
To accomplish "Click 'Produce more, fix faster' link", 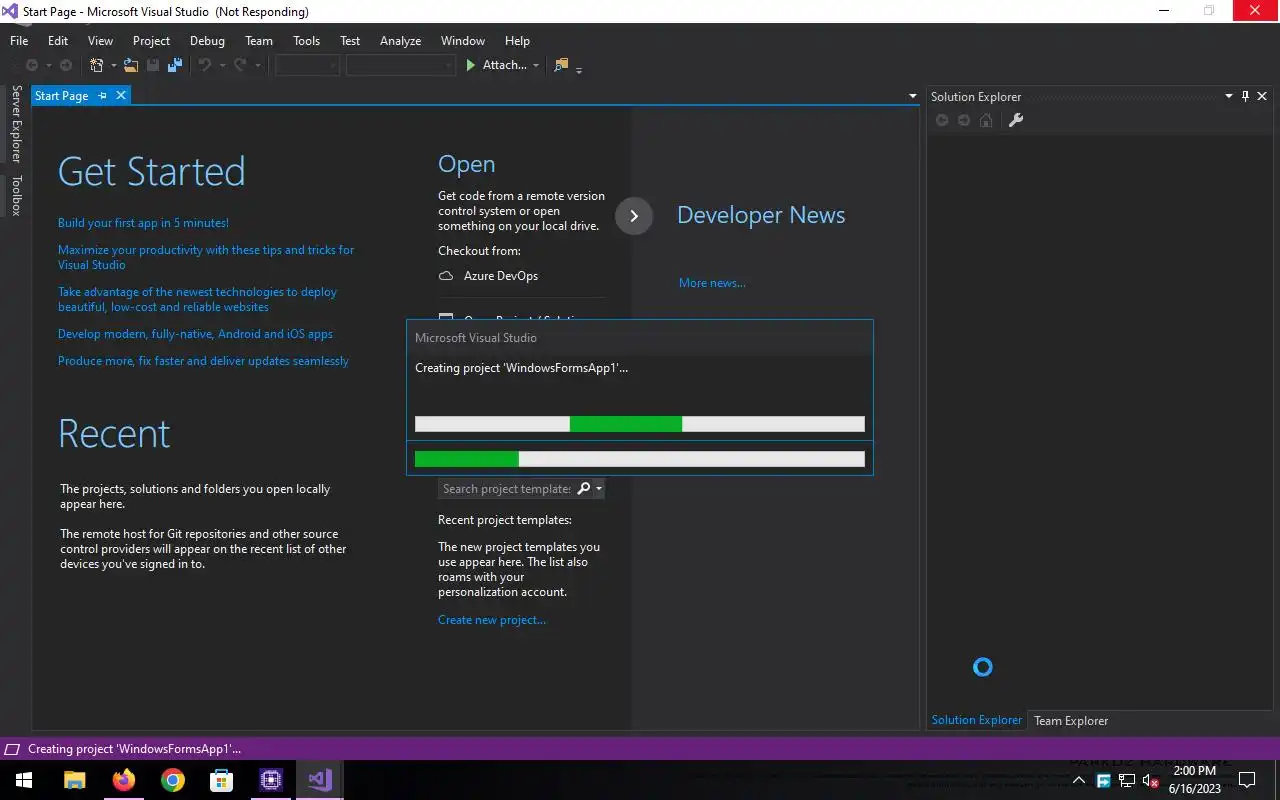I will point(203,361).
